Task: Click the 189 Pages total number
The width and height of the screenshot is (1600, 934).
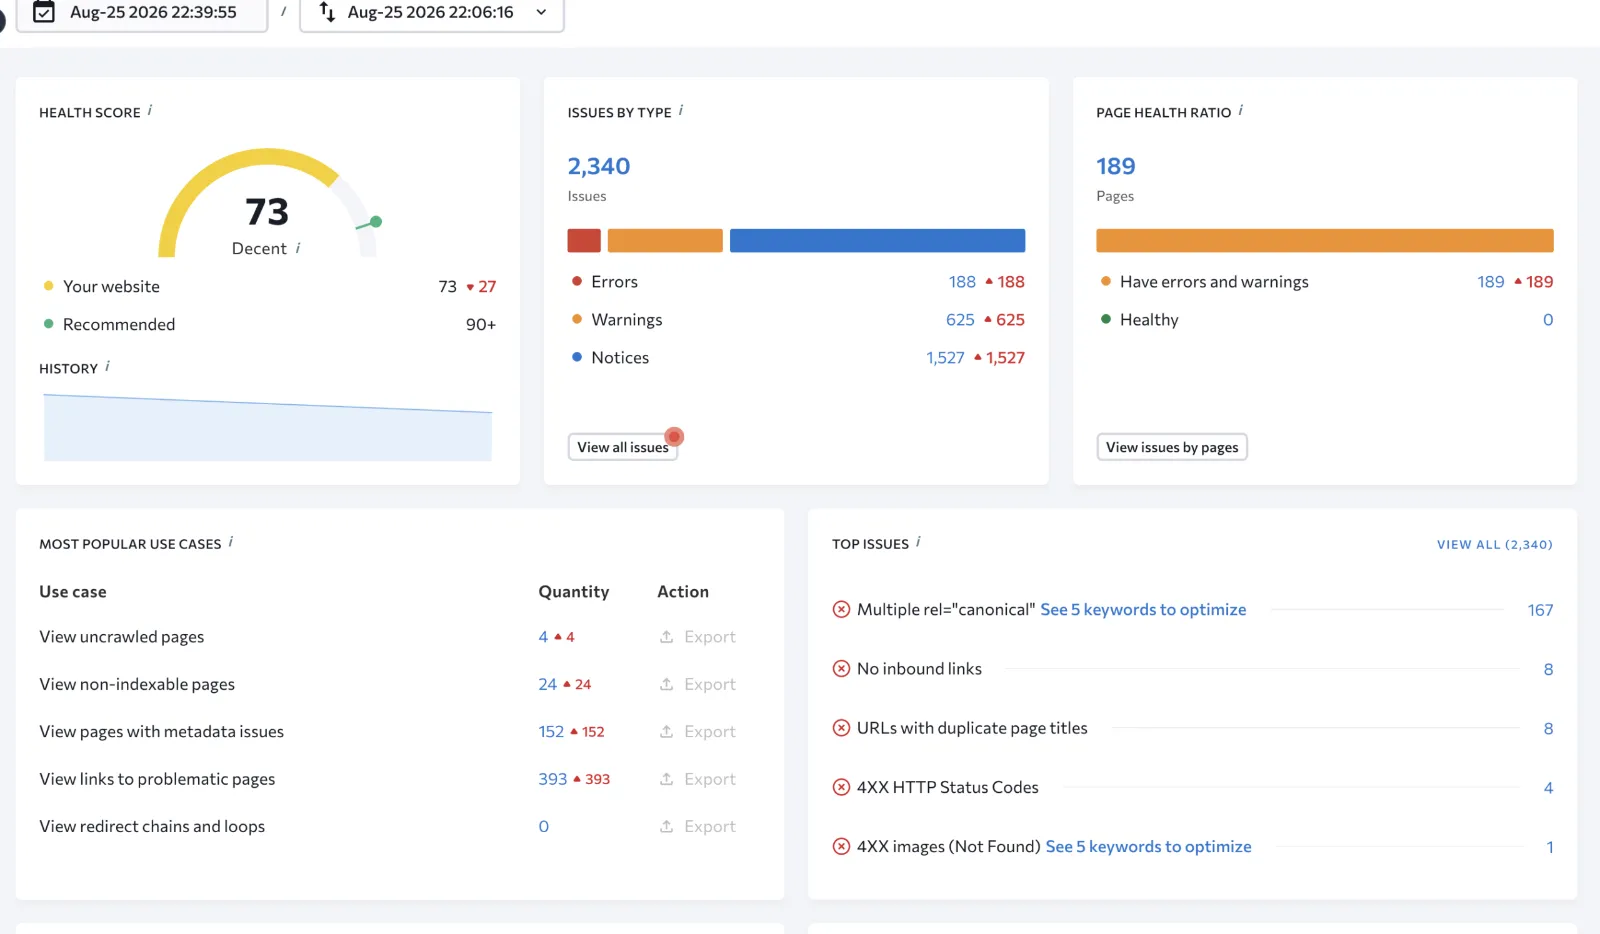Action: pyautogui.click(x=1116, y=166)
